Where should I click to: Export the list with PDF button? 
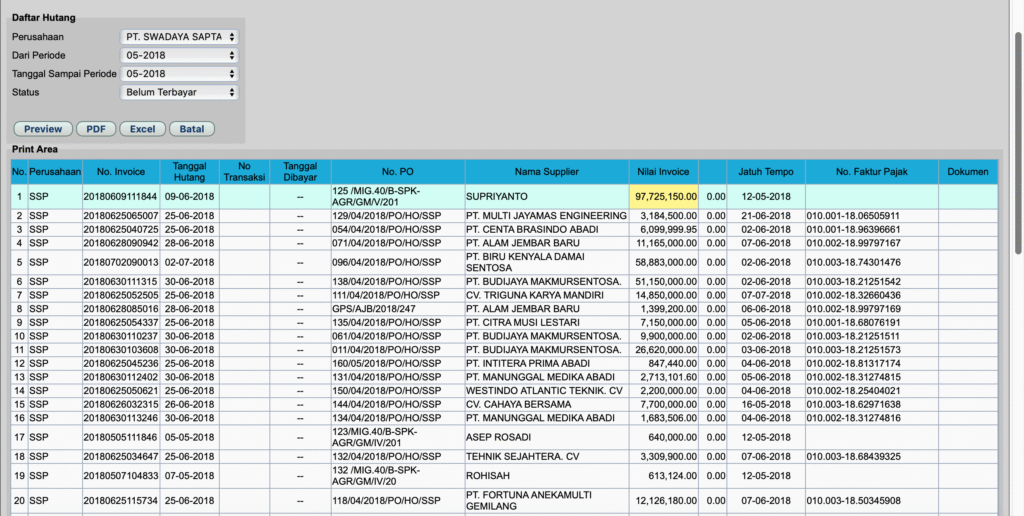click(96, 129)
